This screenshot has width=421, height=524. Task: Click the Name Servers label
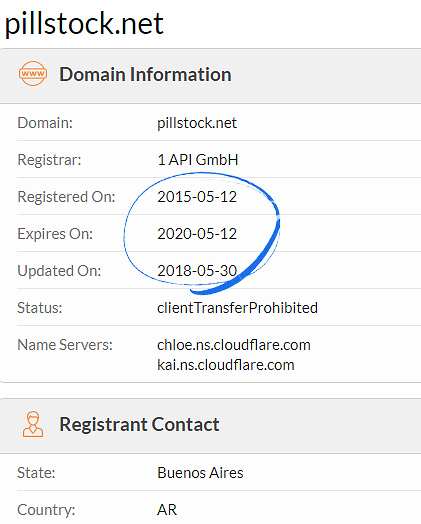coord(65,345)
